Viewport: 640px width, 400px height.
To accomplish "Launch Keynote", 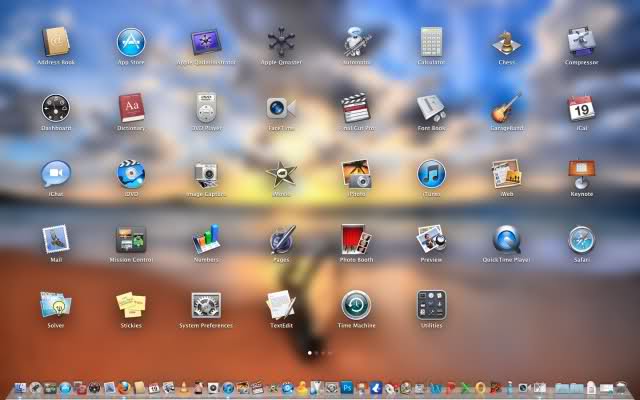I will point(581,174).
